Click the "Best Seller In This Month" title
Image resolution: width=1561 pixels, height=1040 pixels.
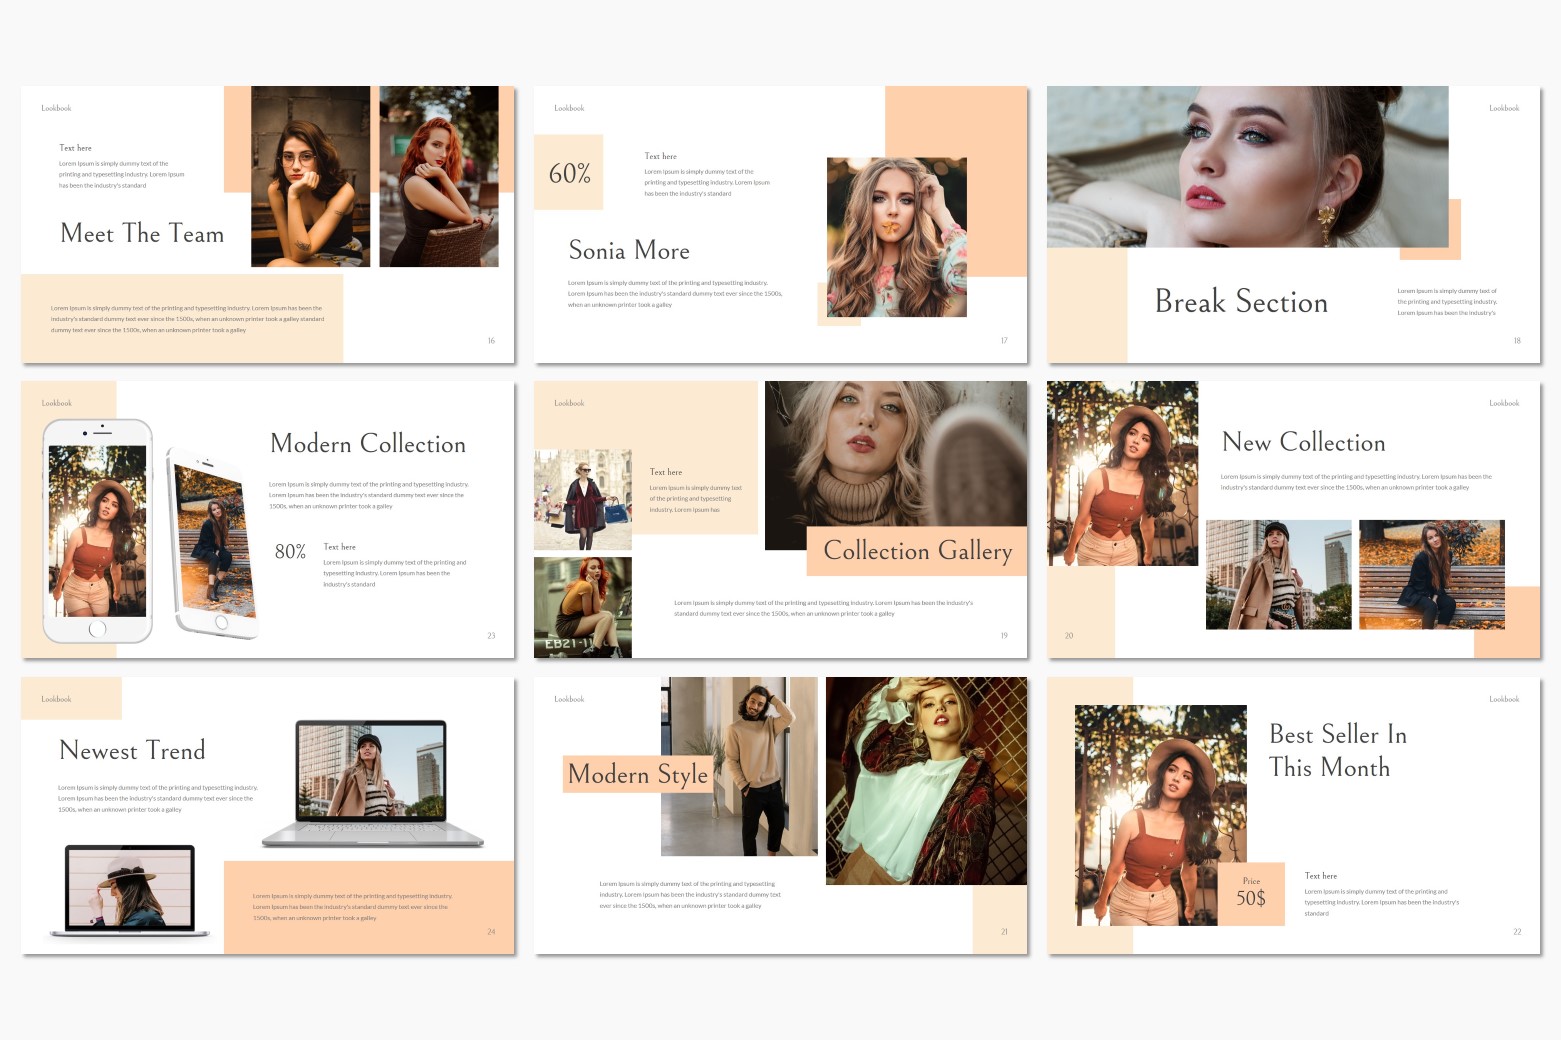(1337, 751)
